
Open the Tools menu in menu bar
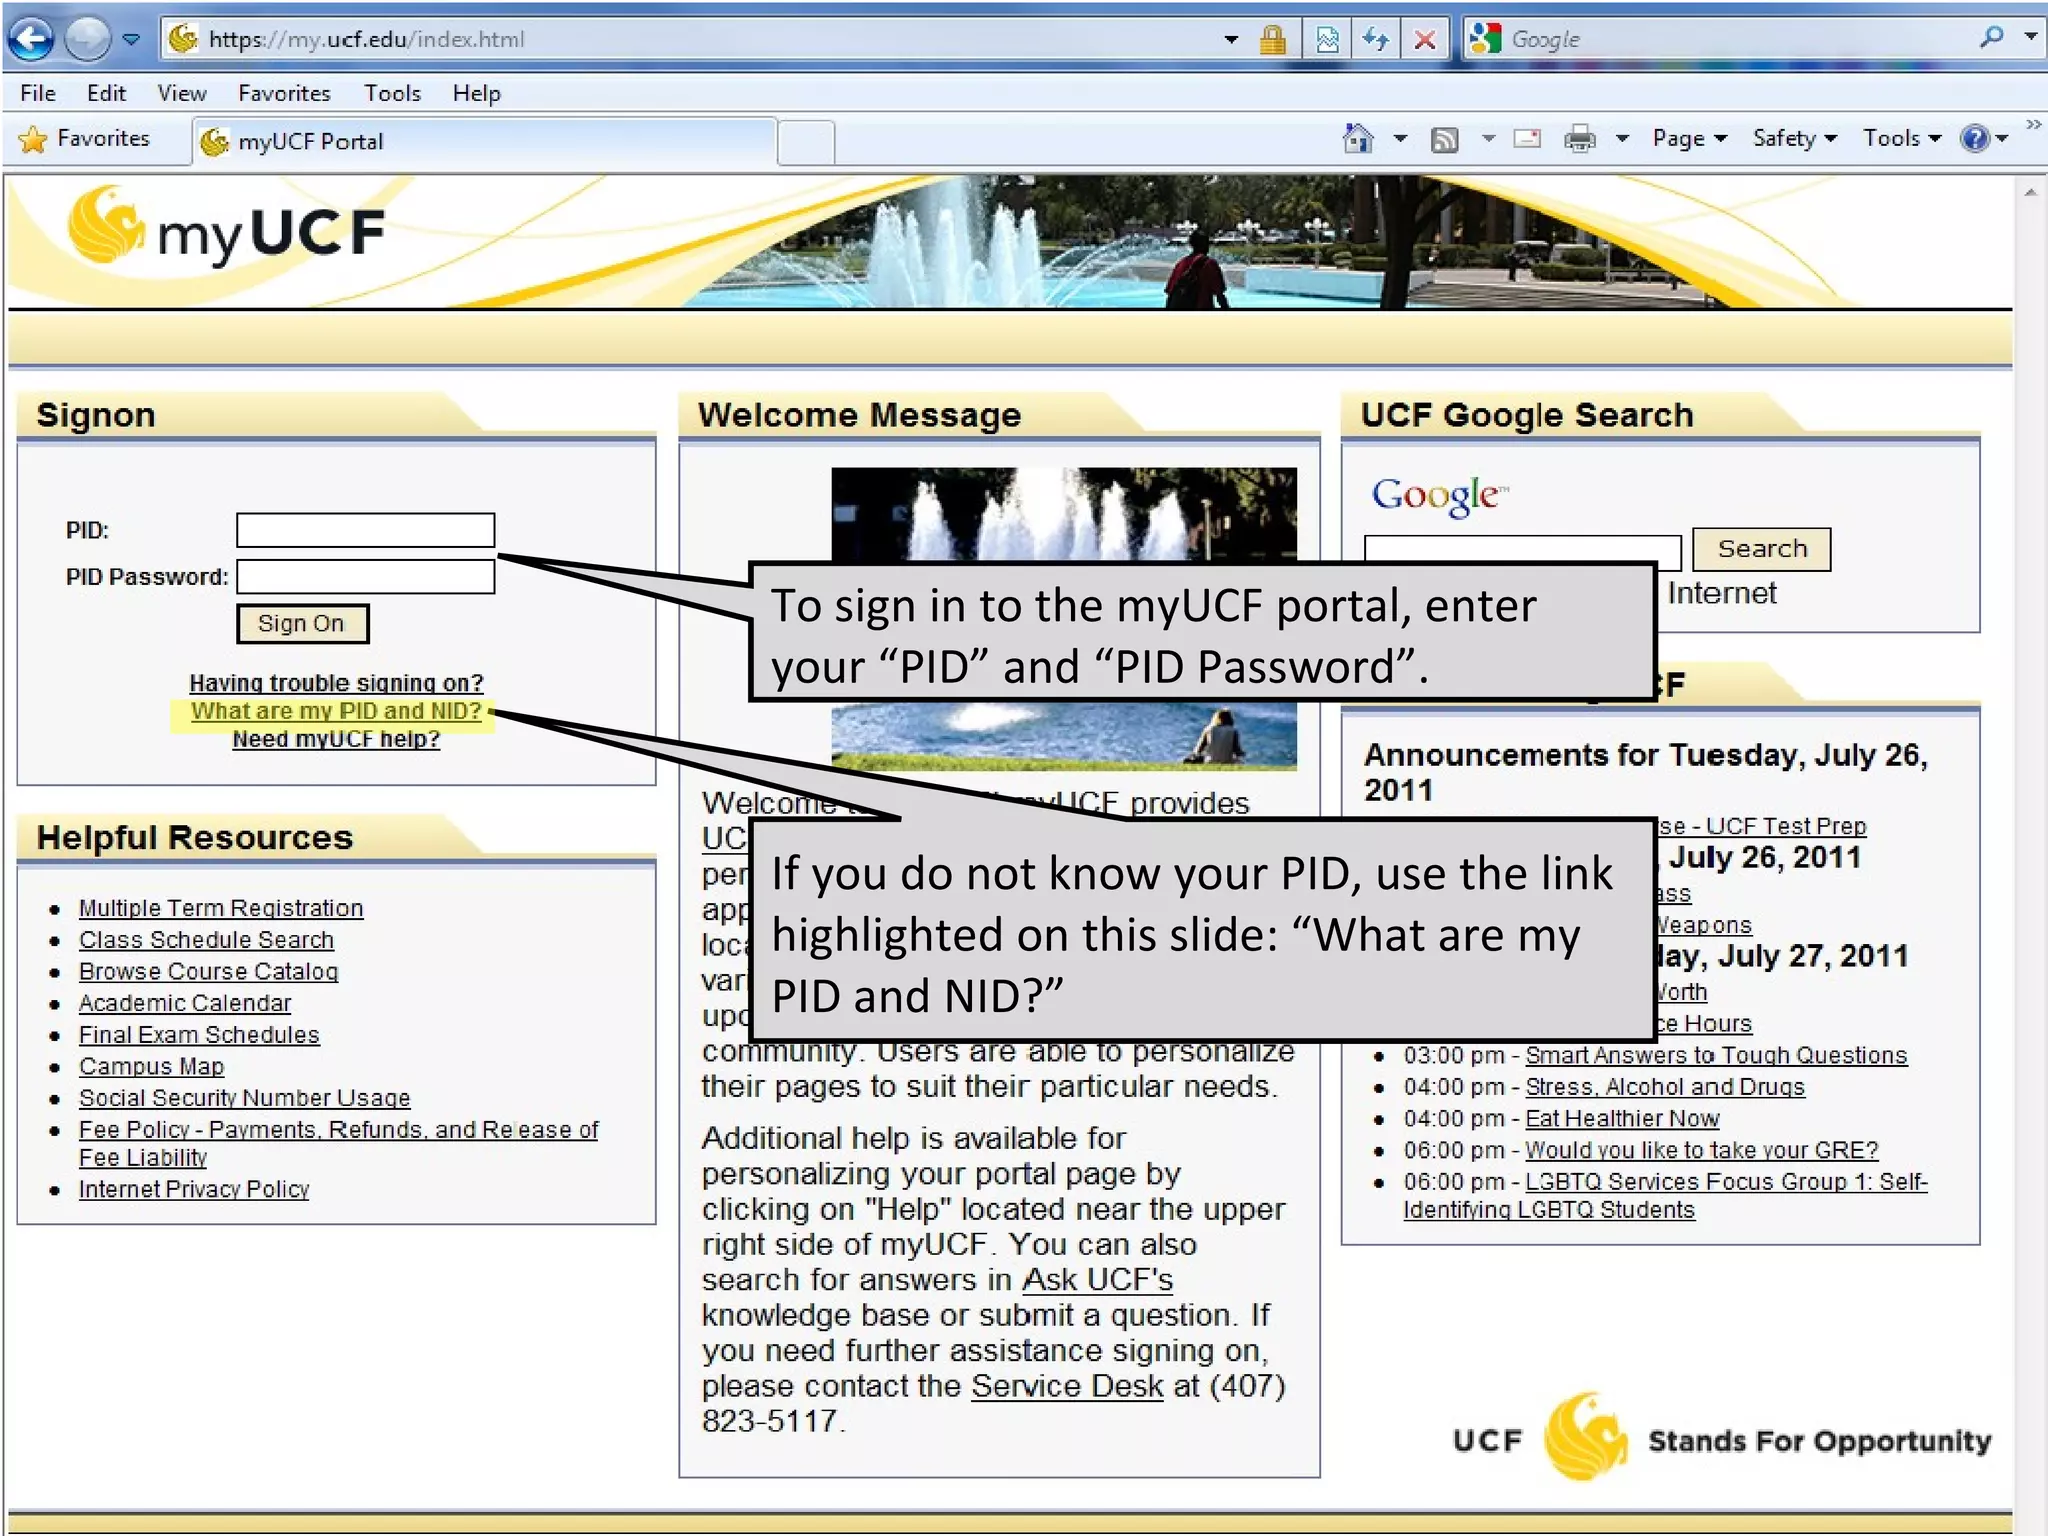pos(392,93)
